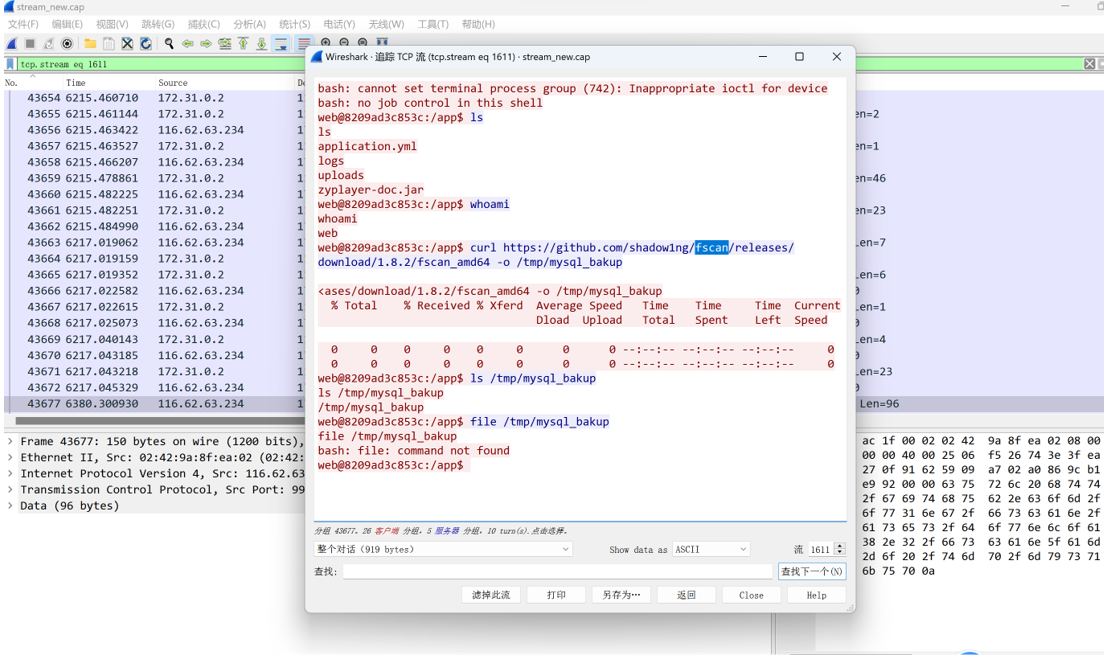1104x658 pixels.
Task: Open the 统计(S) menu
Action: 294,24
